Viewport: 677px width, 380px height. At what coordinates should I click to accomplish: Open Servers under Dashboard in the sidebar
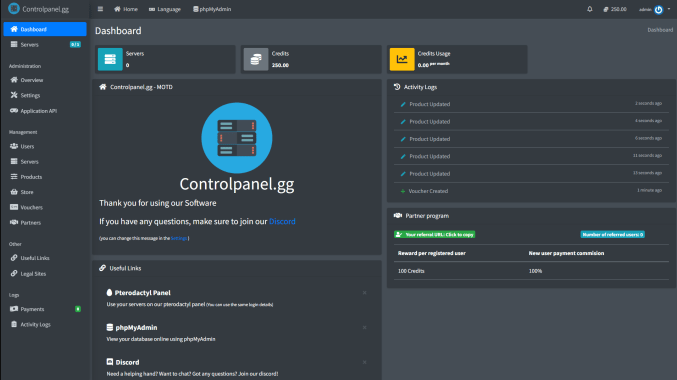click(x=45, y=44)
